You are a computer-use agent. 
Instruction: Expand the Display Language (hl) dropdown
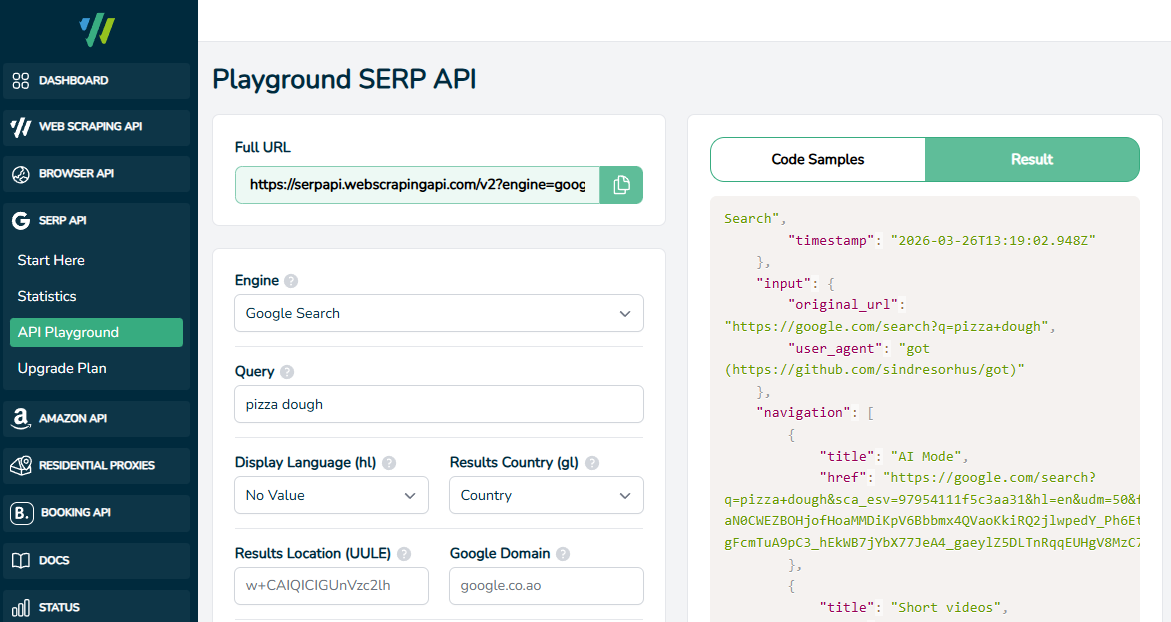[x=331, y=495]
